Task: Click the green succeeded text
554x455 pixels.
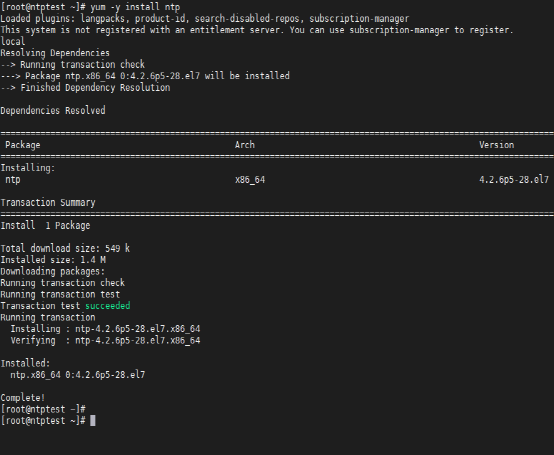Action: [x=108, y=306]
